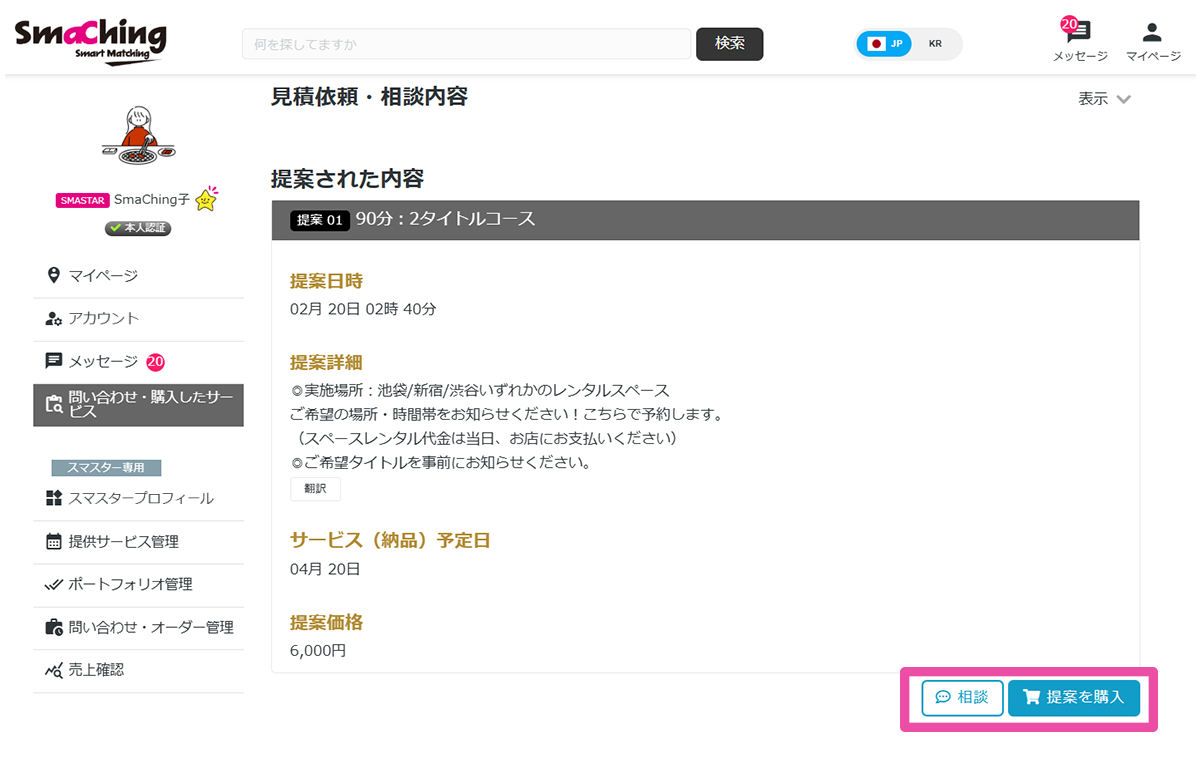Click the search input field
Image resolution: width=1200 pixels, height=759 pixels.
coord(466,44)
